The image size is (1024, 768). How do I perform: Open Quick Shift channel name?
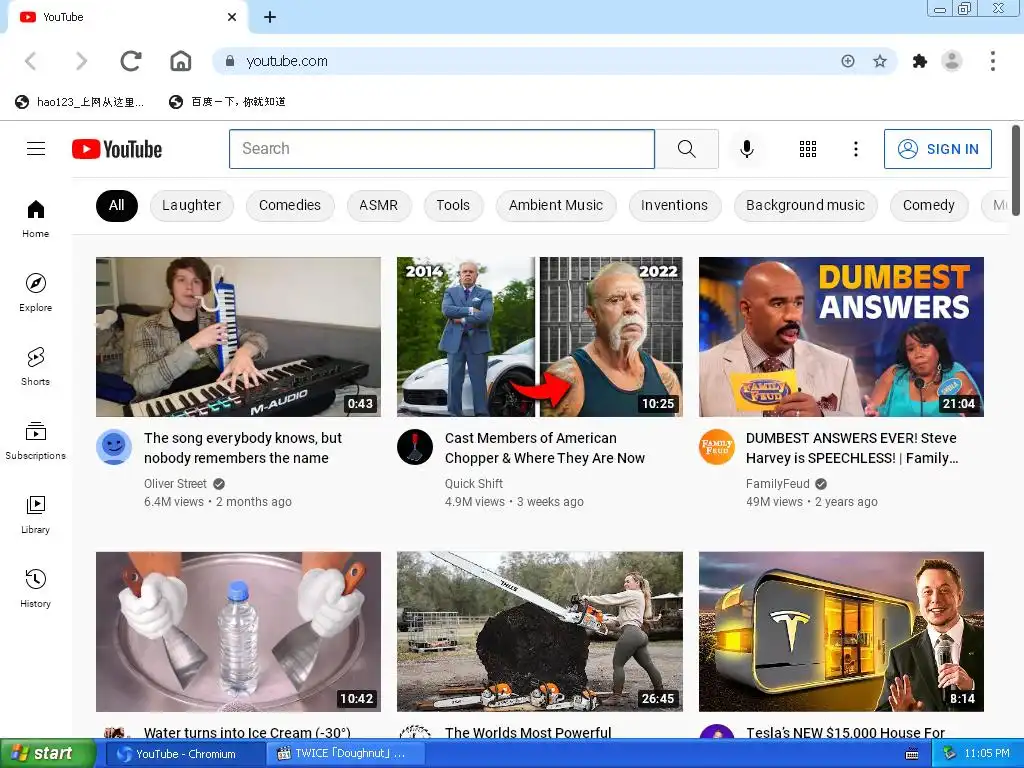coord(473,484)
